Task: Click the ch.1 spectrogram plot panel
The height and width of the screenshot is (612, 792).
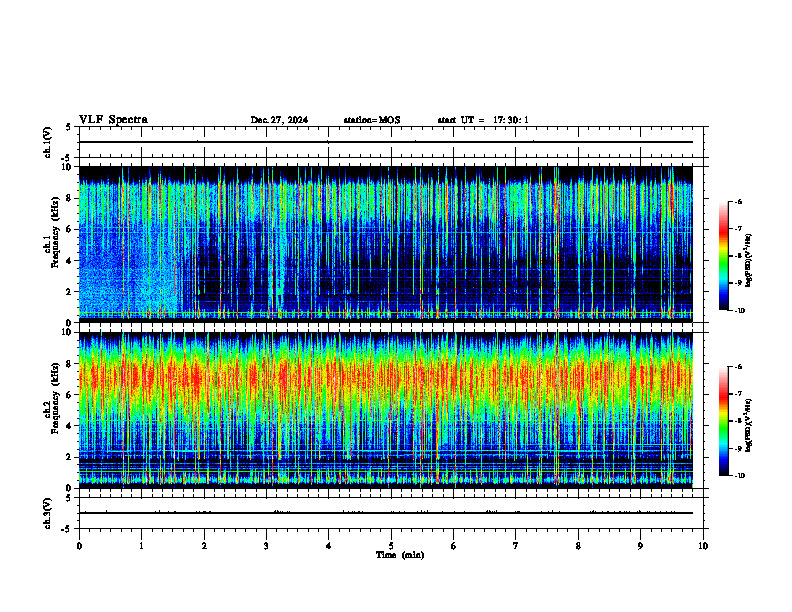Action: pyautogui.click(x=385, y=244)
